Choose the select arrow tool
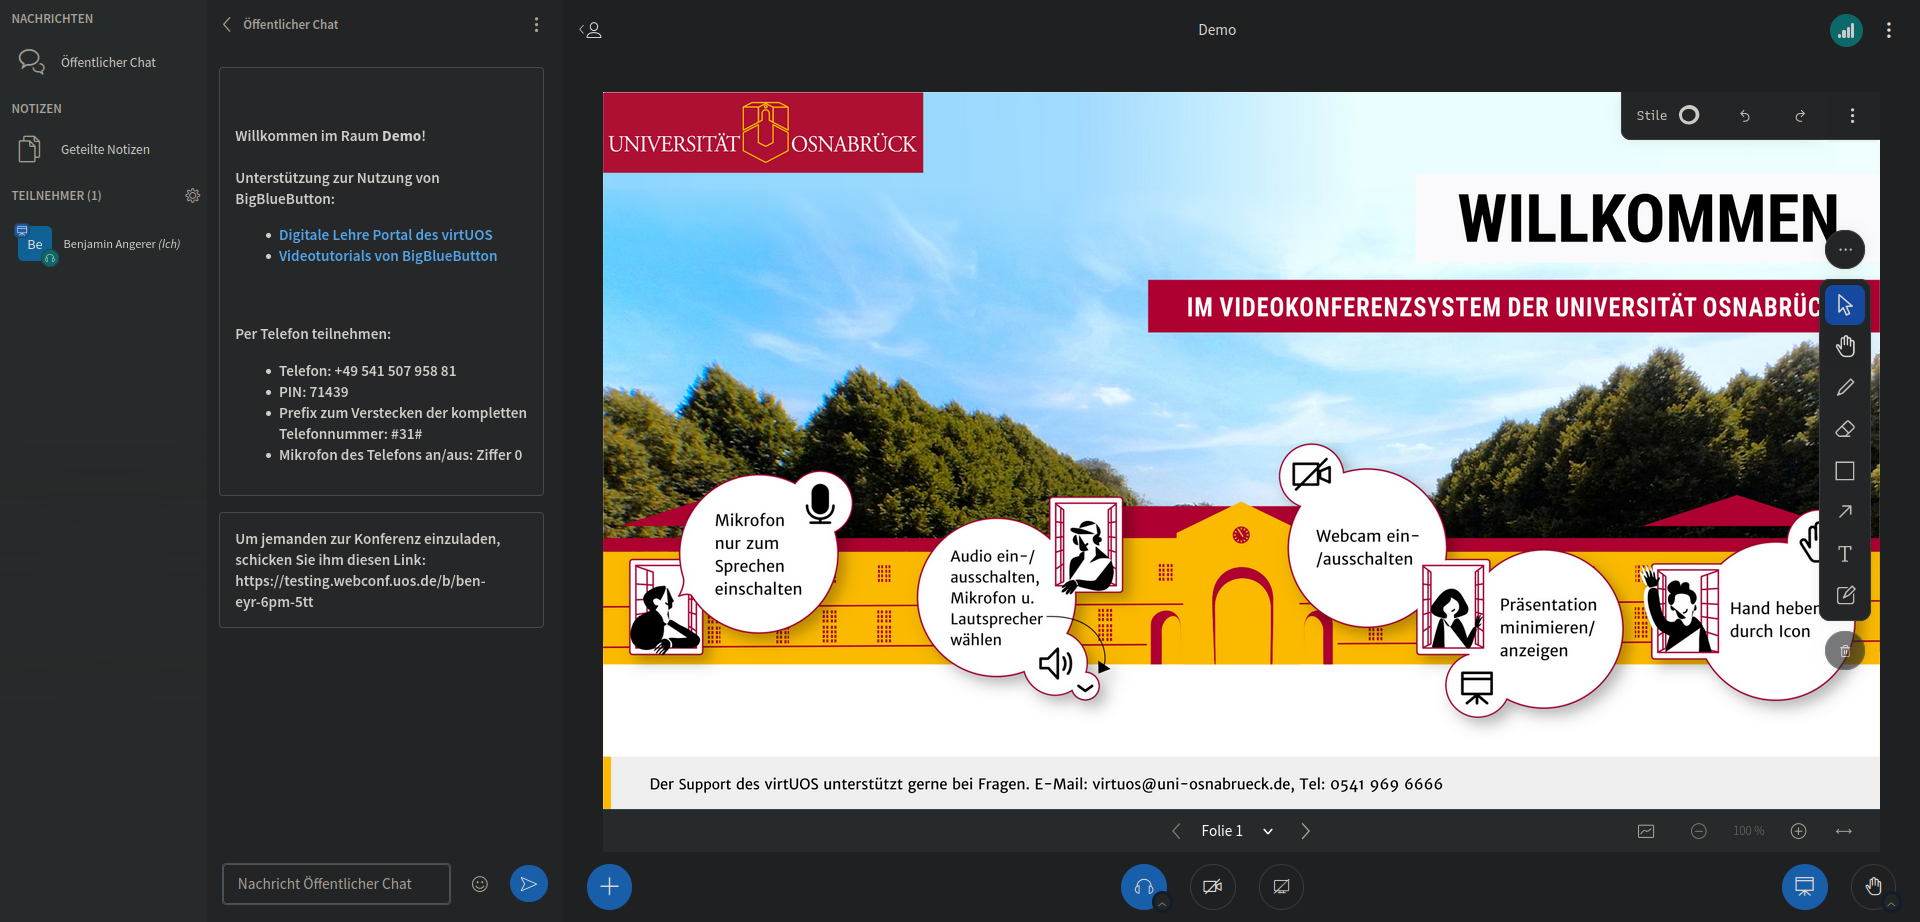1920x922 pixels. click(x=1845, y=305)
